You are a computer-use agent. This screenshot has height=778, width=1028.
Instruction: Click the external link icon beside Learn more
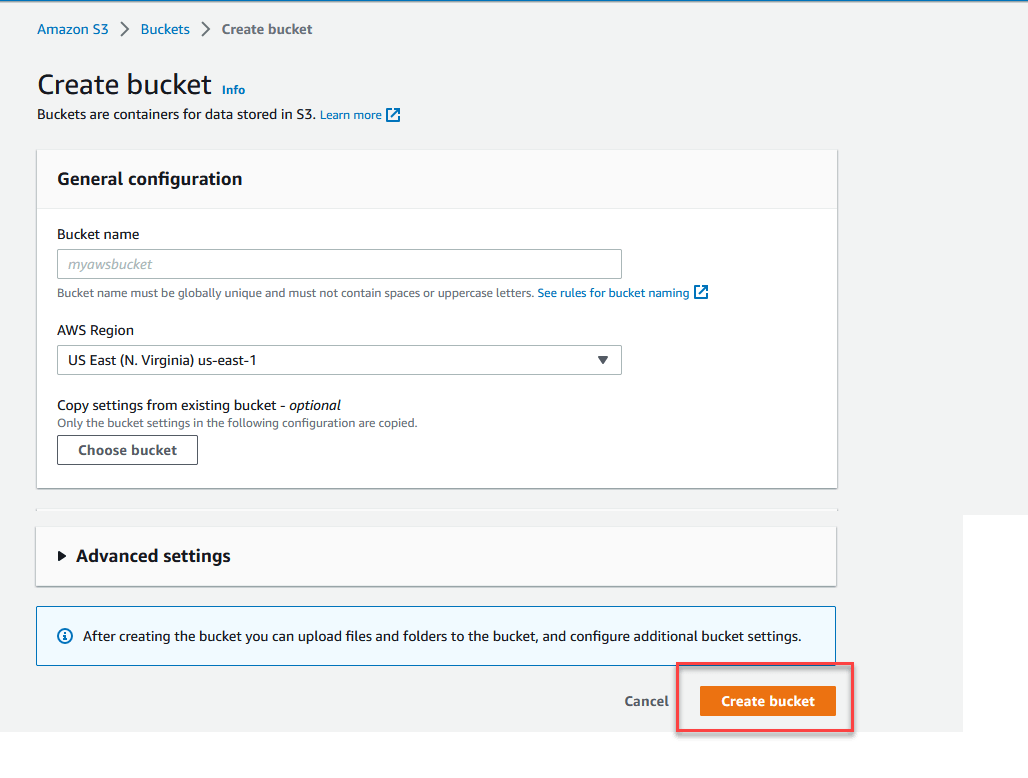[392, 114]
